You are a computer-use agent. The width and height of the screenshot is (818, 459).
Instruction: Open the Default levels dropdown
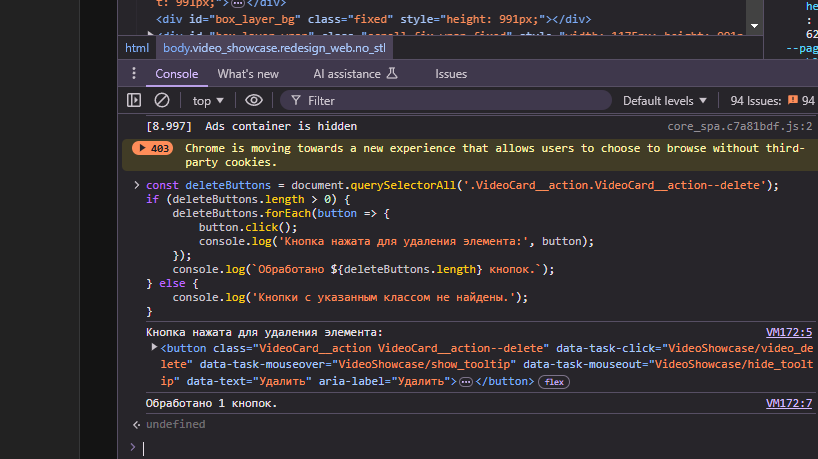664,100
